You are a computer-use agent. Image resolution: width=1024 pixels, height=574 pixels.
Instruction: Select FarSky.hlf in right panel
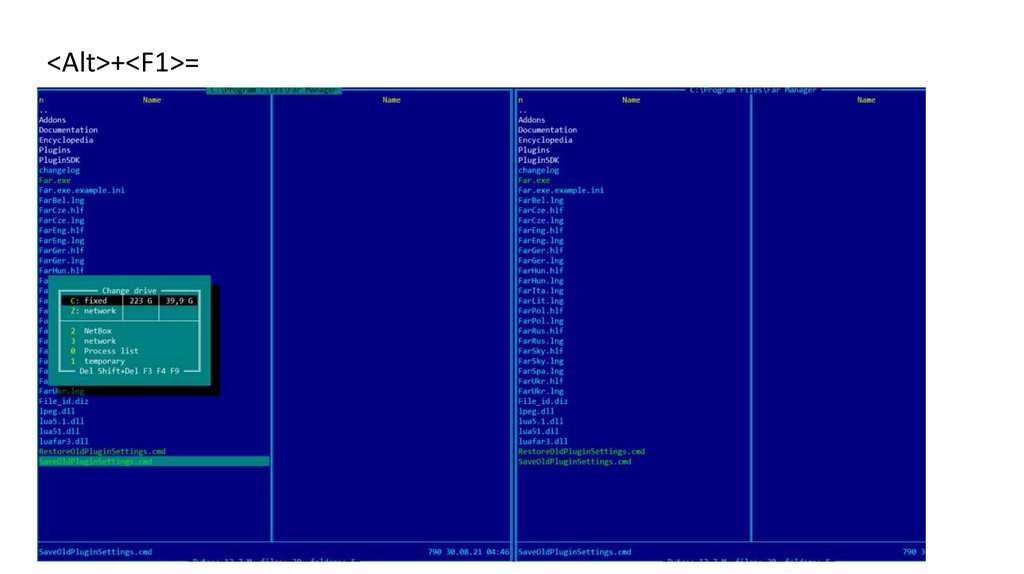pyautogui.click(x=541, y=351)
